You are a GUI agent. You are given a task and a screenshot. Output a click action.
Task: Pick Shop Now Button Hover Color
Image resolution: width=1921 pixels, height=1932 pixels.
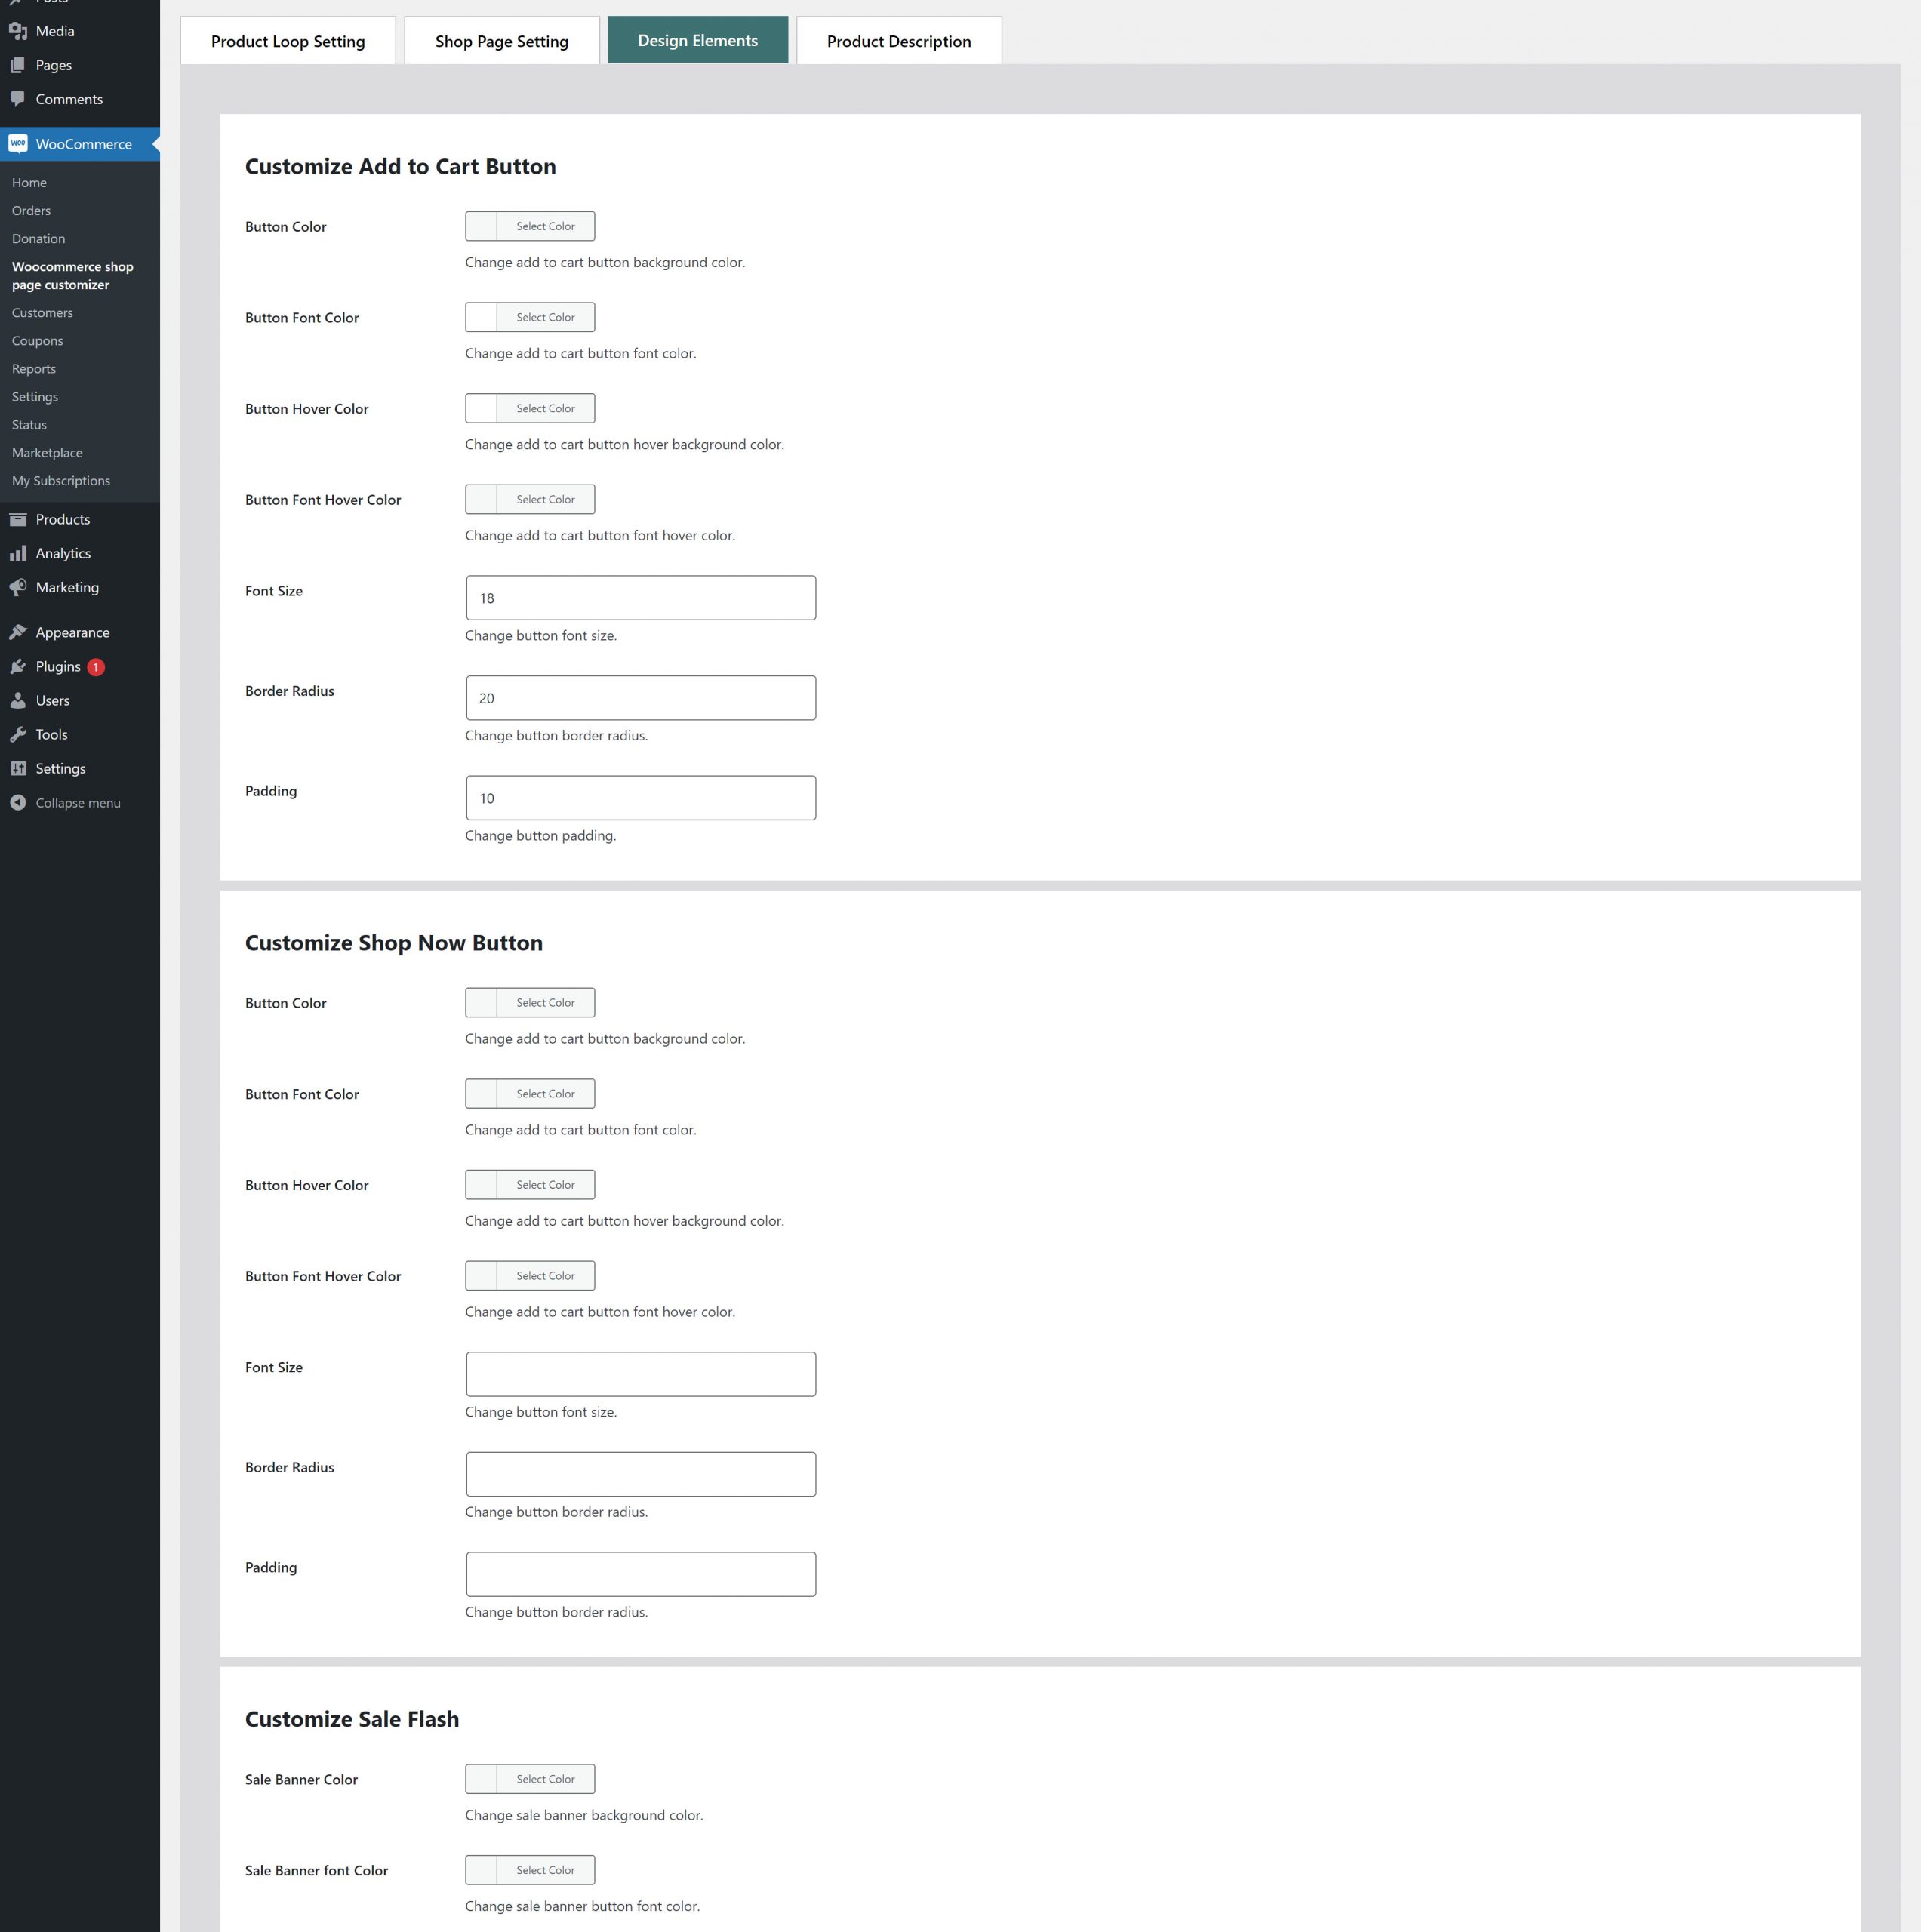530,1185
